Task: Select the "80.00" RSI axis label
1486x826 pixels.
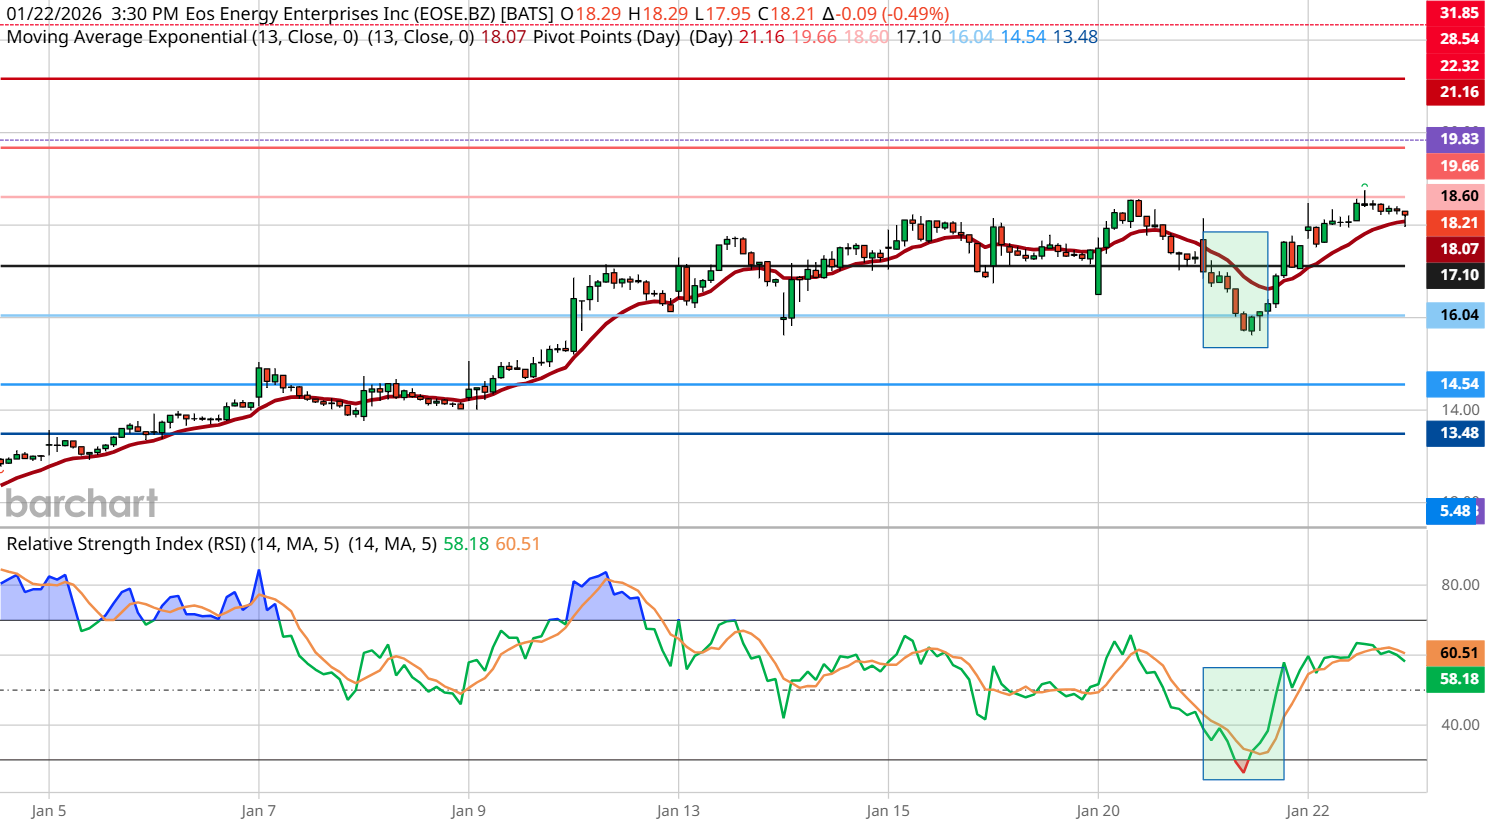Action: pos(1460,585)
